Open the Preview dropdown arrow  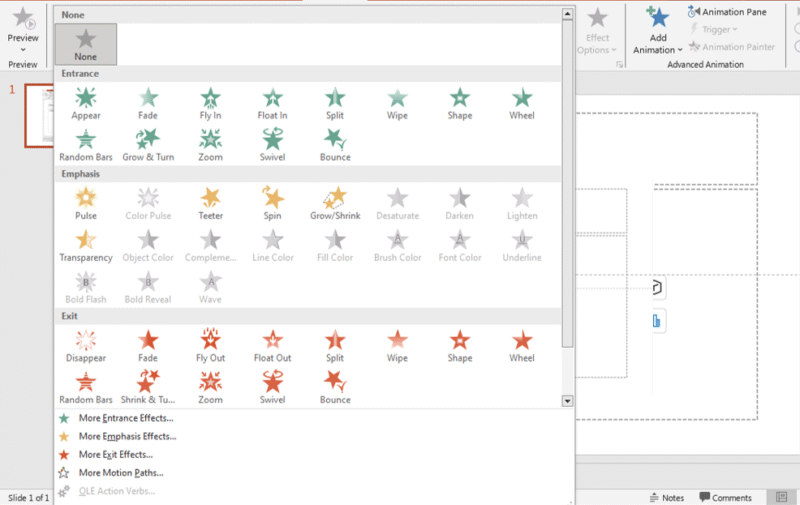tap(22, 49)
